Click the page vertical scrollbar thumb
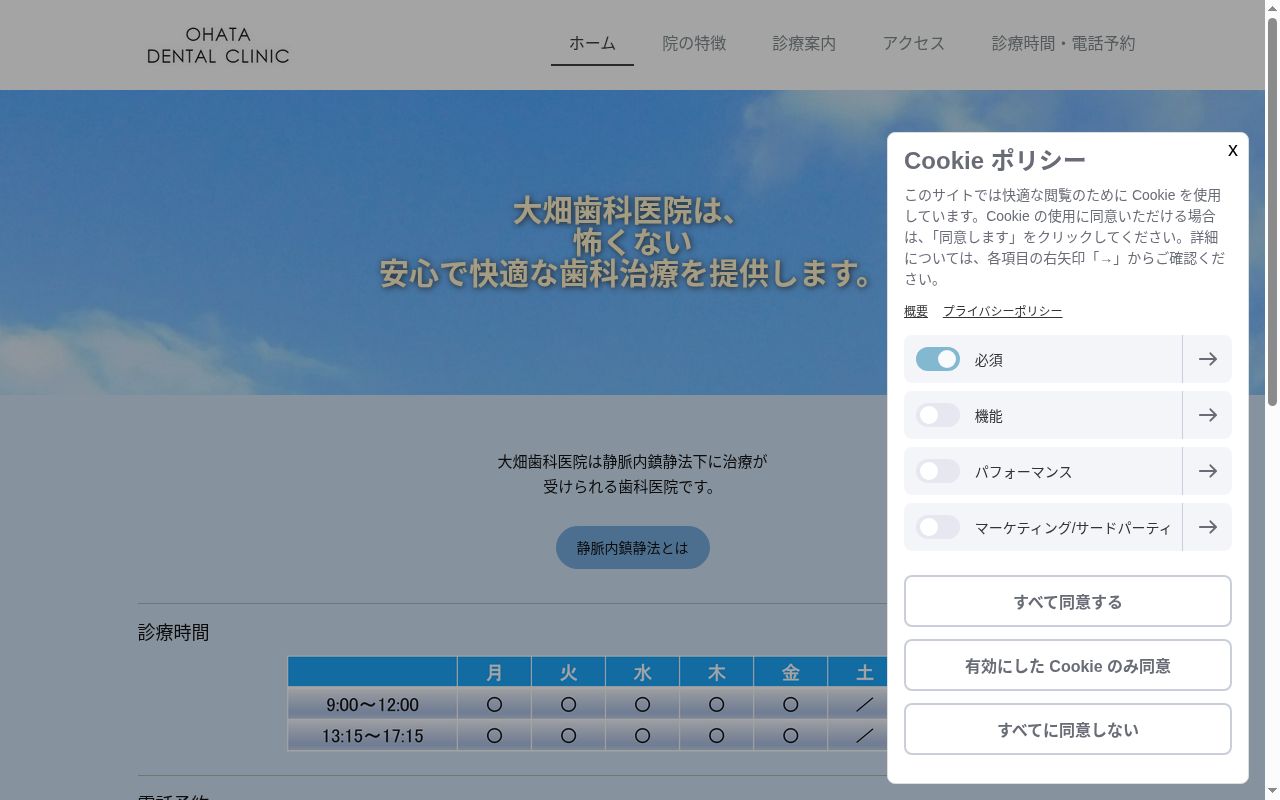Viewport: 1280px width, 800px height. [x=1272, y=212]
